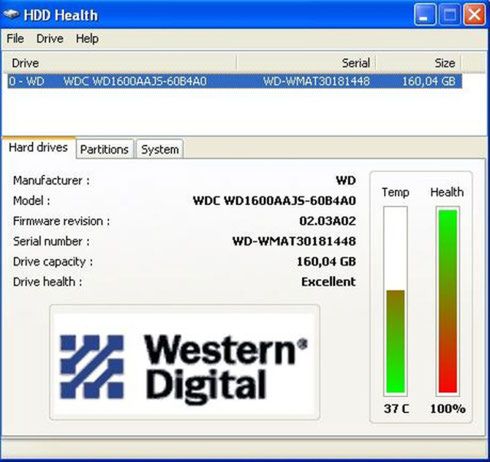Image resolution: width=490 pixels, height=462 pixels.
Task: Sort drives by the Drive column header
Action: click(x=120, y=63)
